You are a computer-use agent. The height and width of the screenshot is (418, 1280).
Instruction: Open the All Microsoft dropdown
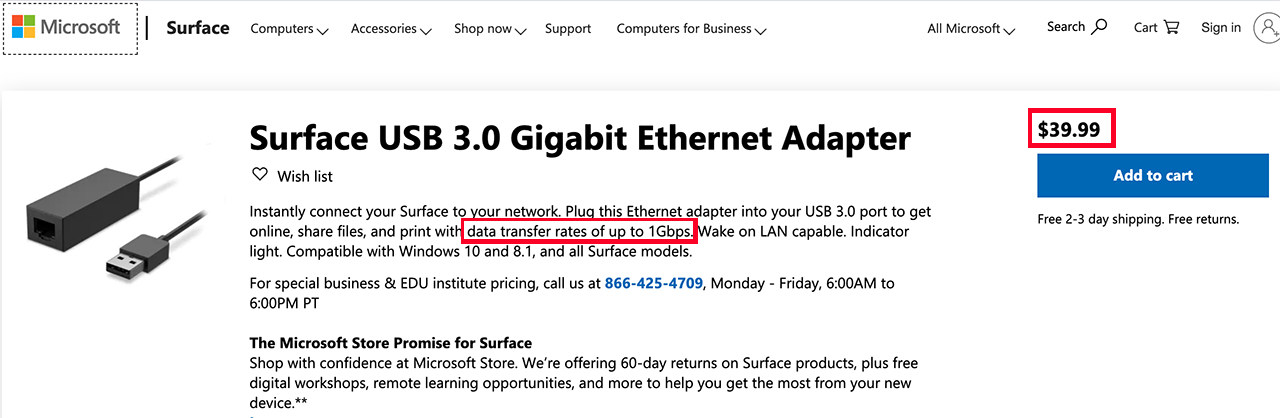tap(970, 29)
